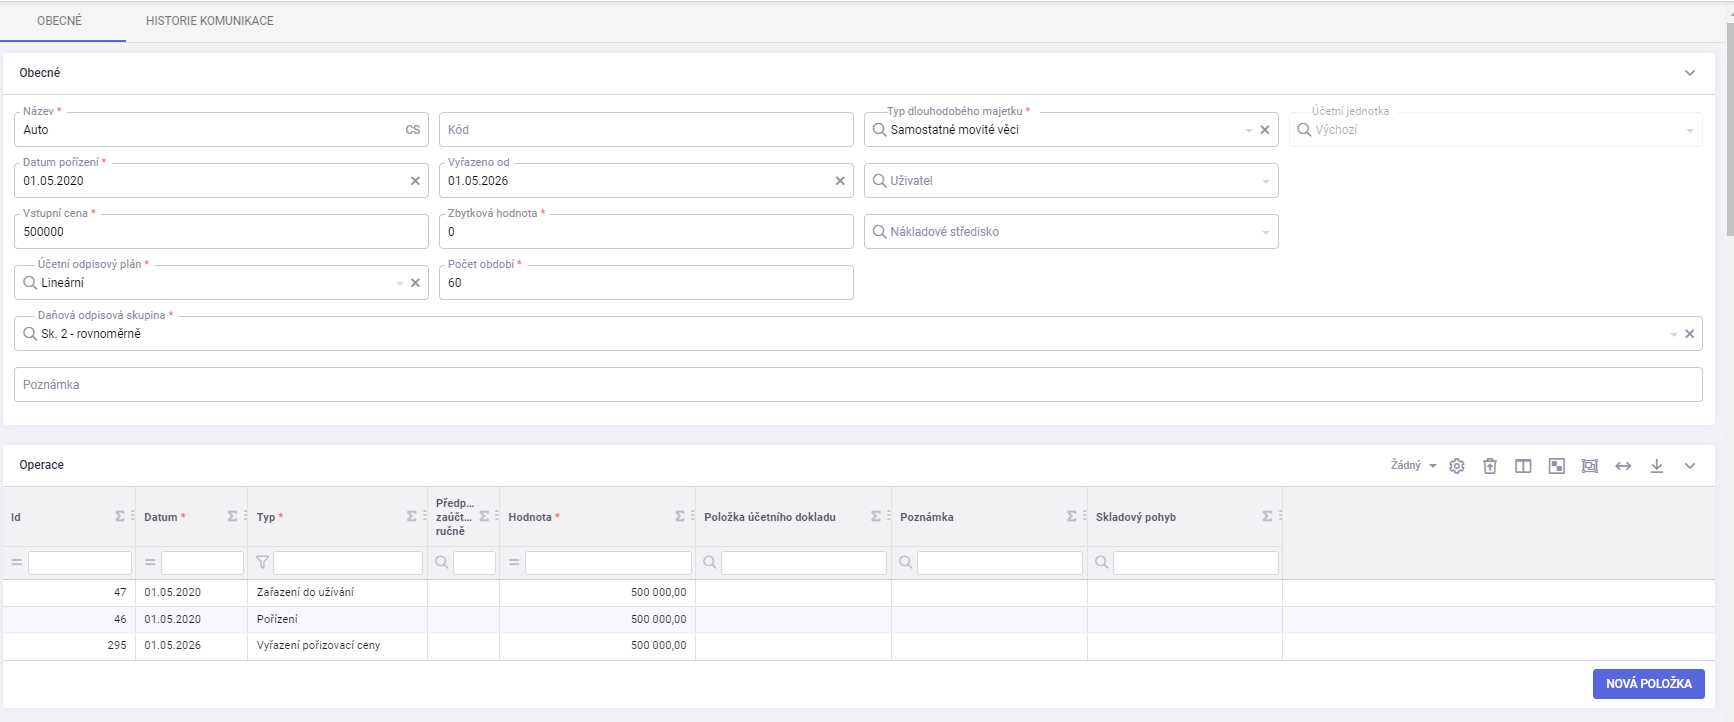This screenshot has height=722, width=1734.
Task: Open Daňová odpisová skupina dropdown arrow
Action: pyautogui.click(x=1674, y=335)
